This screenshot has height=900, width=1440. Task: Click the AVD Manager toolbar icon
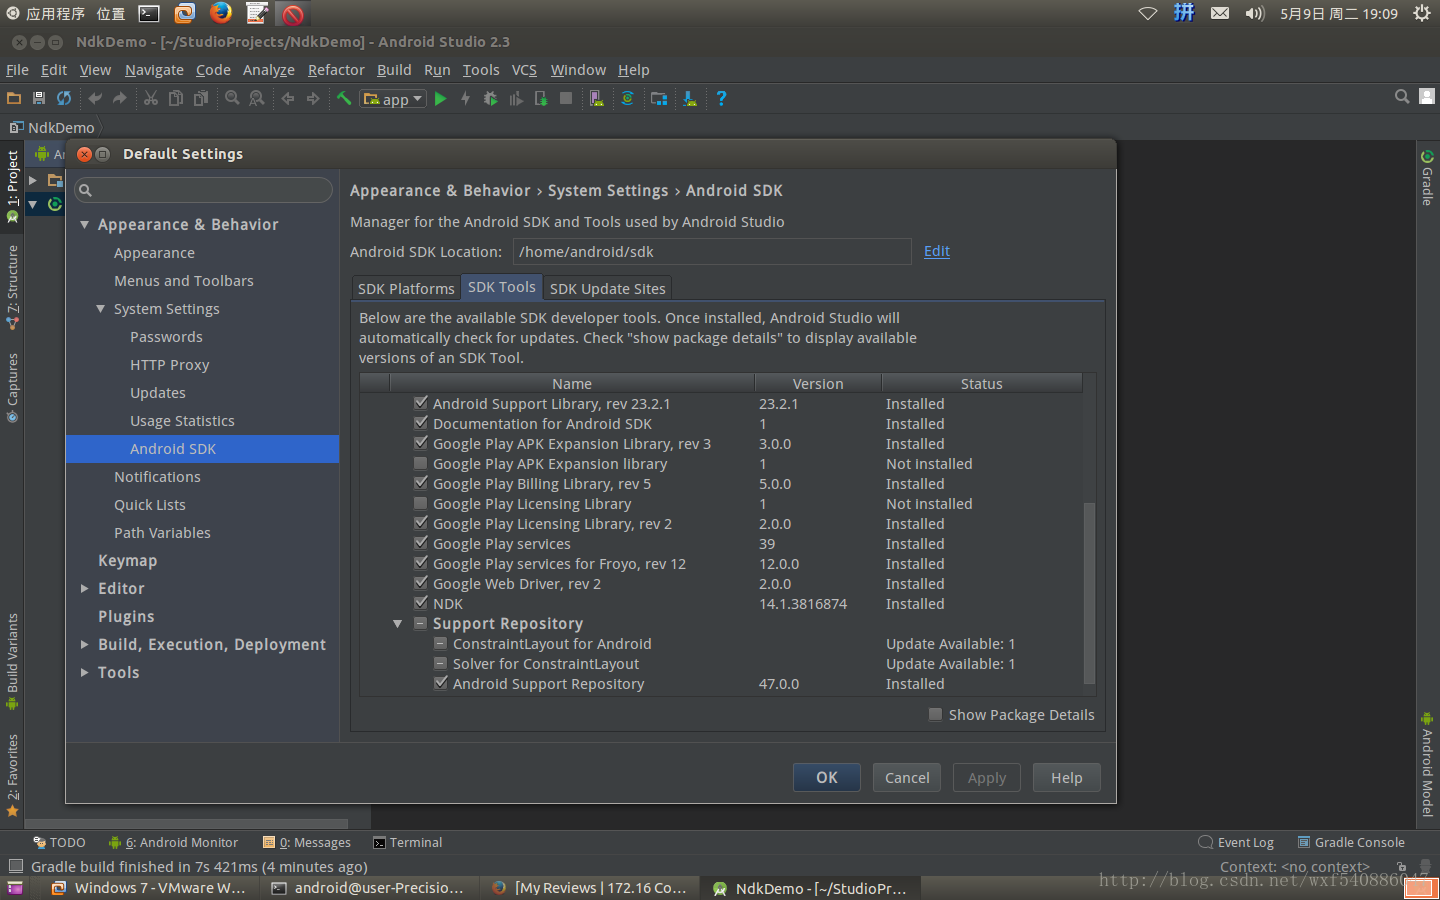[x=597, y=98]
